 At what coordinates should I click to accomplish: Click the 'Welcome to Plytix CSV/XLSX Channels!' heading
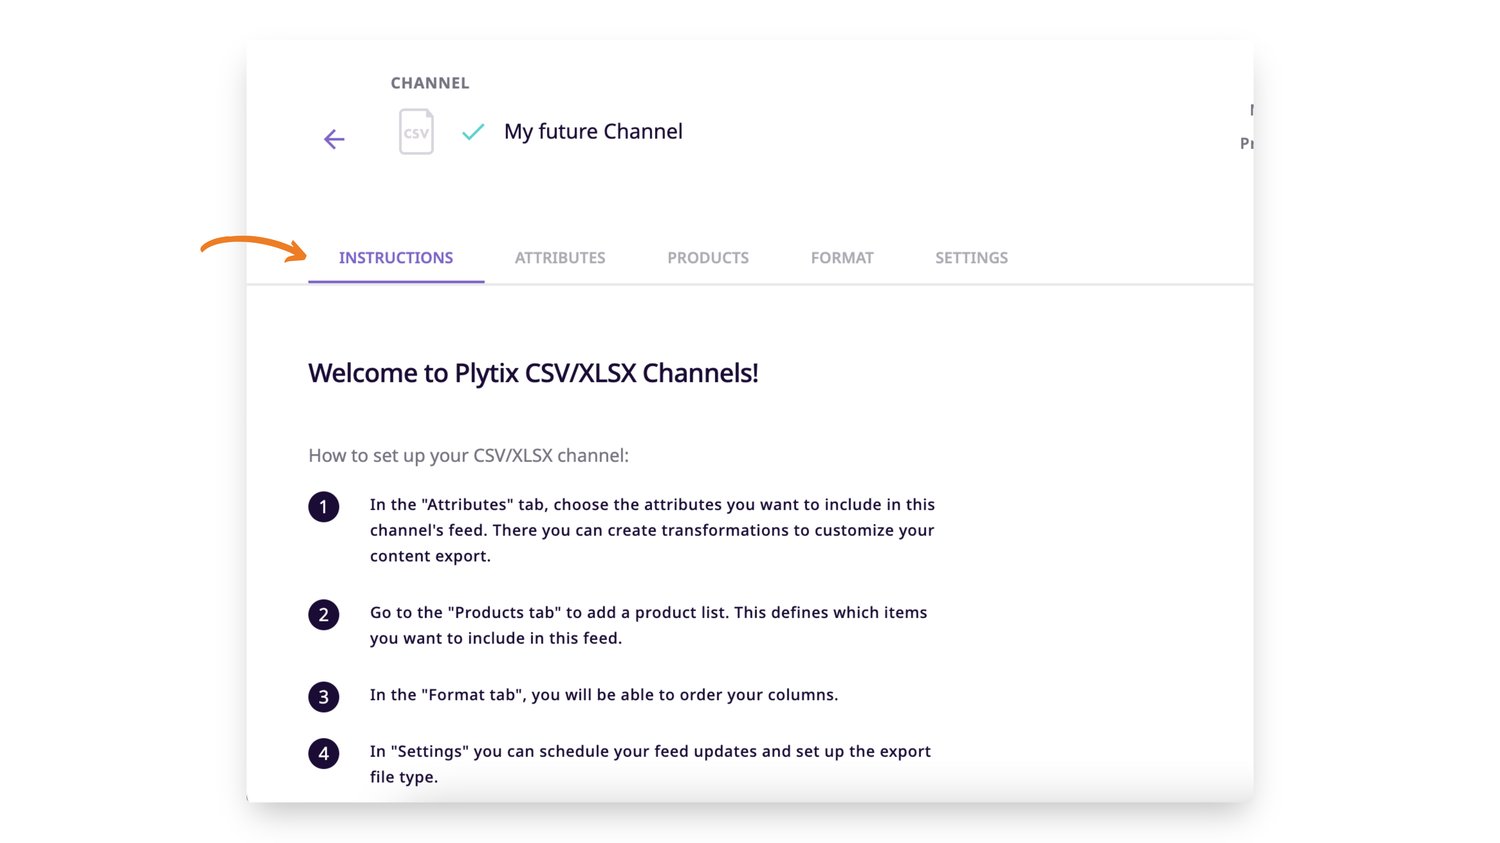[x=533, y=372]
